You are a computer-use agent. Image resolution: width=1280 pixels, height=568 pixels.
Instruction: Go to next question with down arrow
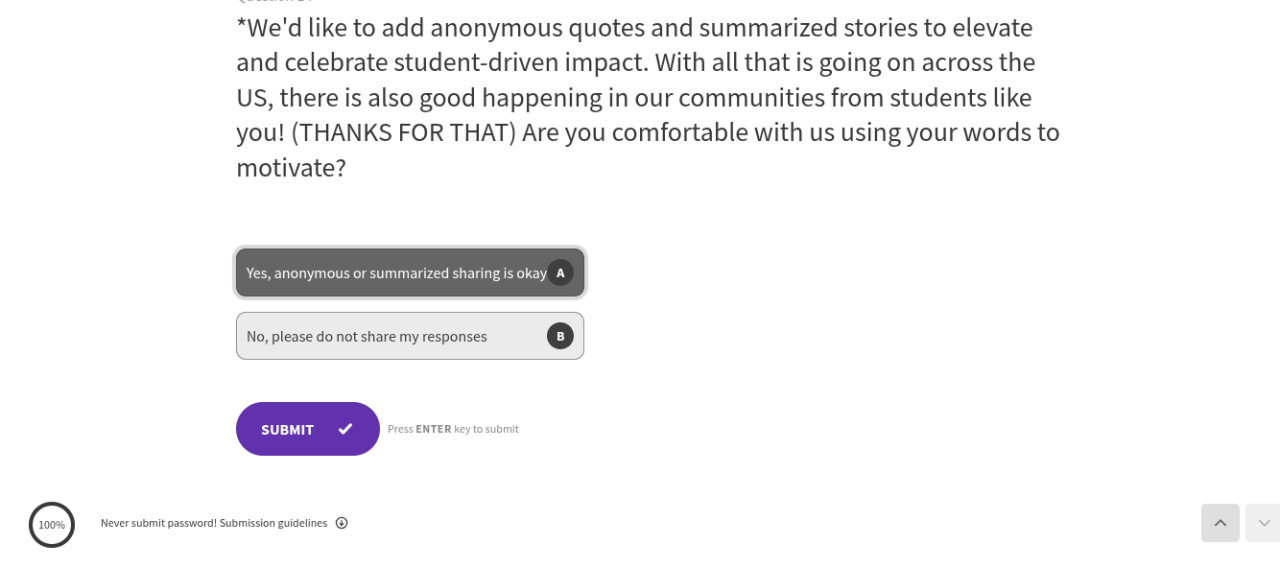1263,523
